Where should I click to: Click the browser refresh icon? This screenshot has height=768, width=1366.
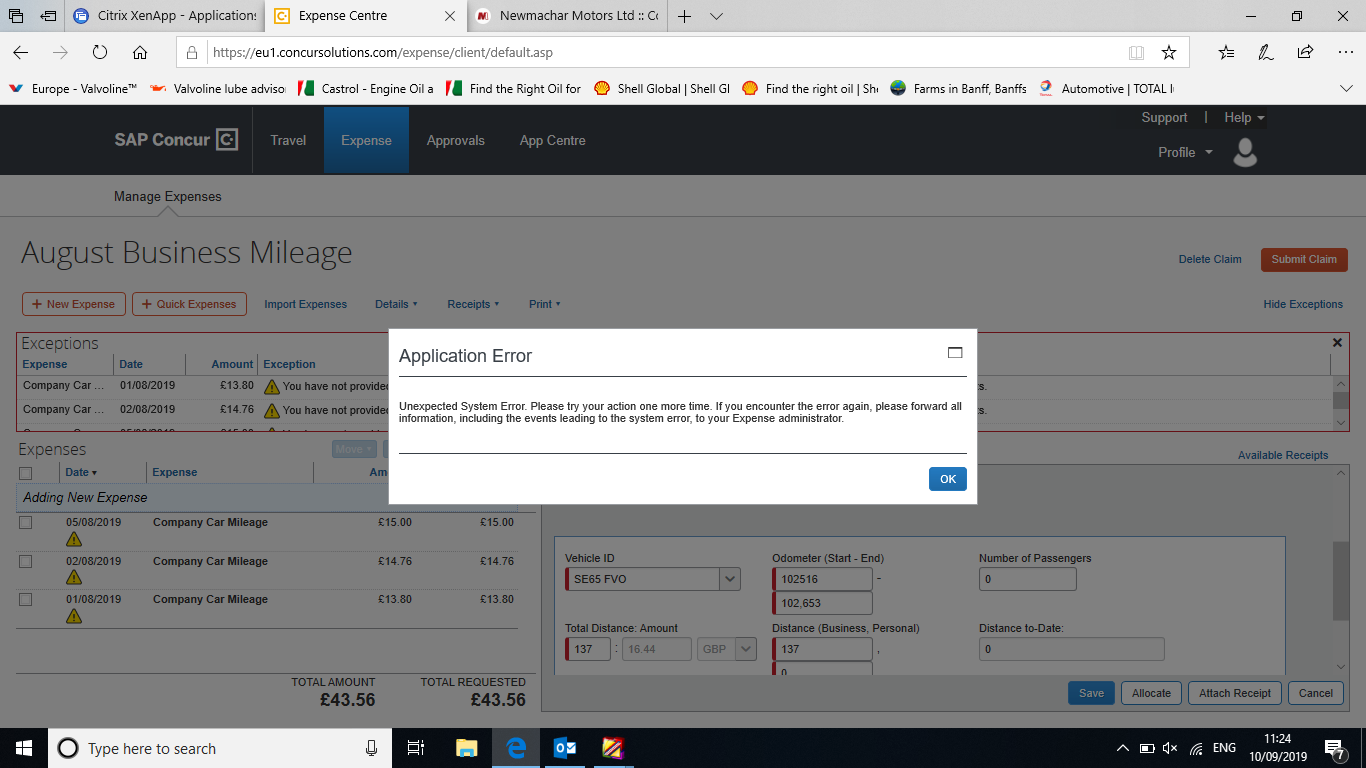100,53
